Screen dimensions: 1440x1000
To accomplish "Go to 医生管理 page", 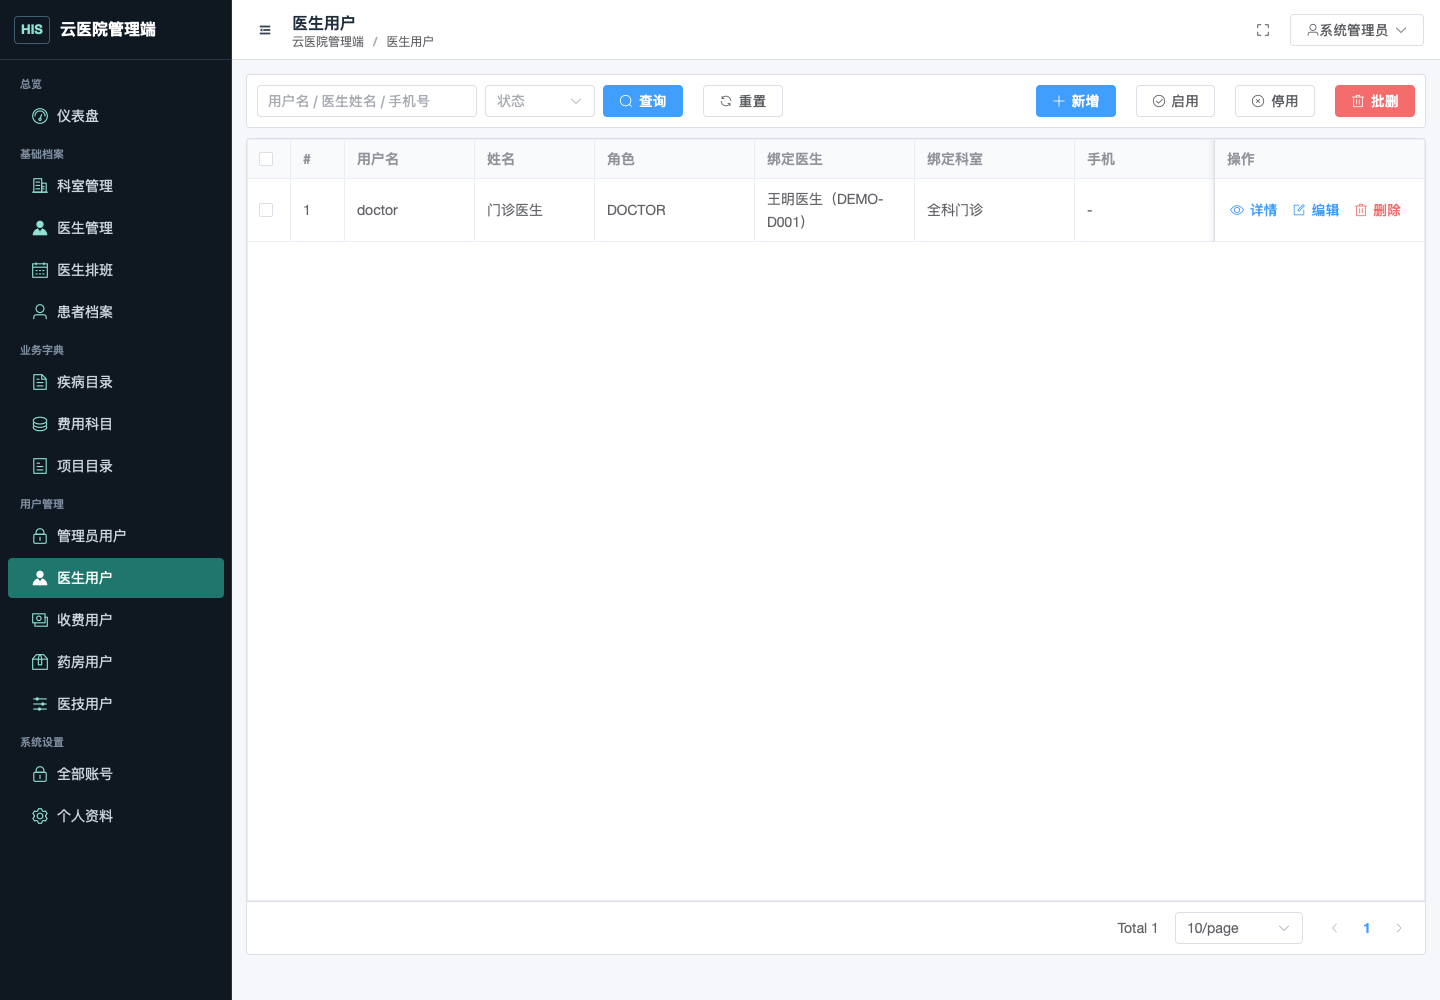I will [x=116, y=228].
